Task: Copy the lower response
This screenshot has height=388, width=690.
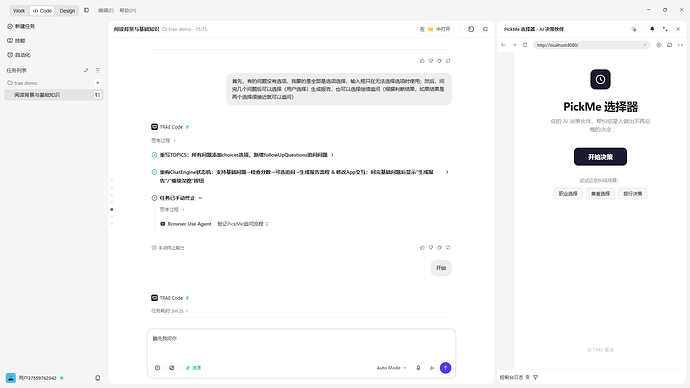Action: (439, 248)
